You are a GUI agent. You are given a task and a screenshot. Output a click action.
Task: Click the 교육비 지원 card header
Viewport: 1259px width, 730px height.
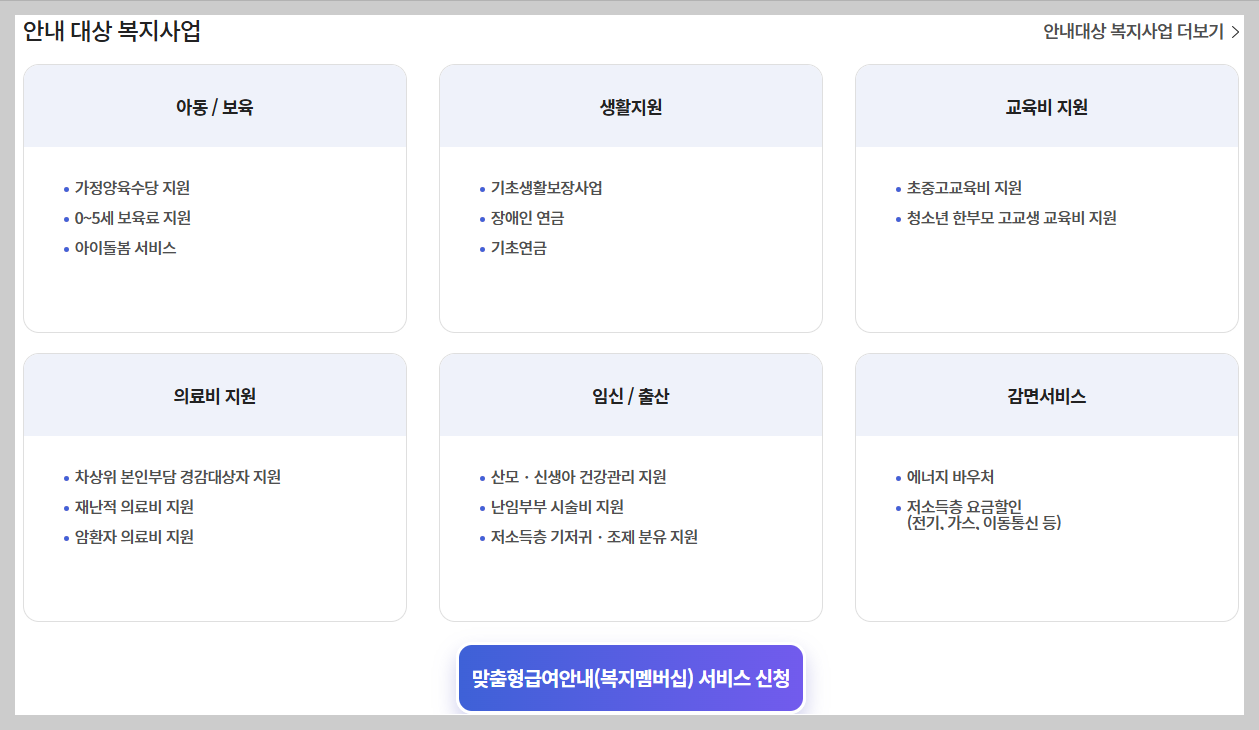coord(1047,105)
